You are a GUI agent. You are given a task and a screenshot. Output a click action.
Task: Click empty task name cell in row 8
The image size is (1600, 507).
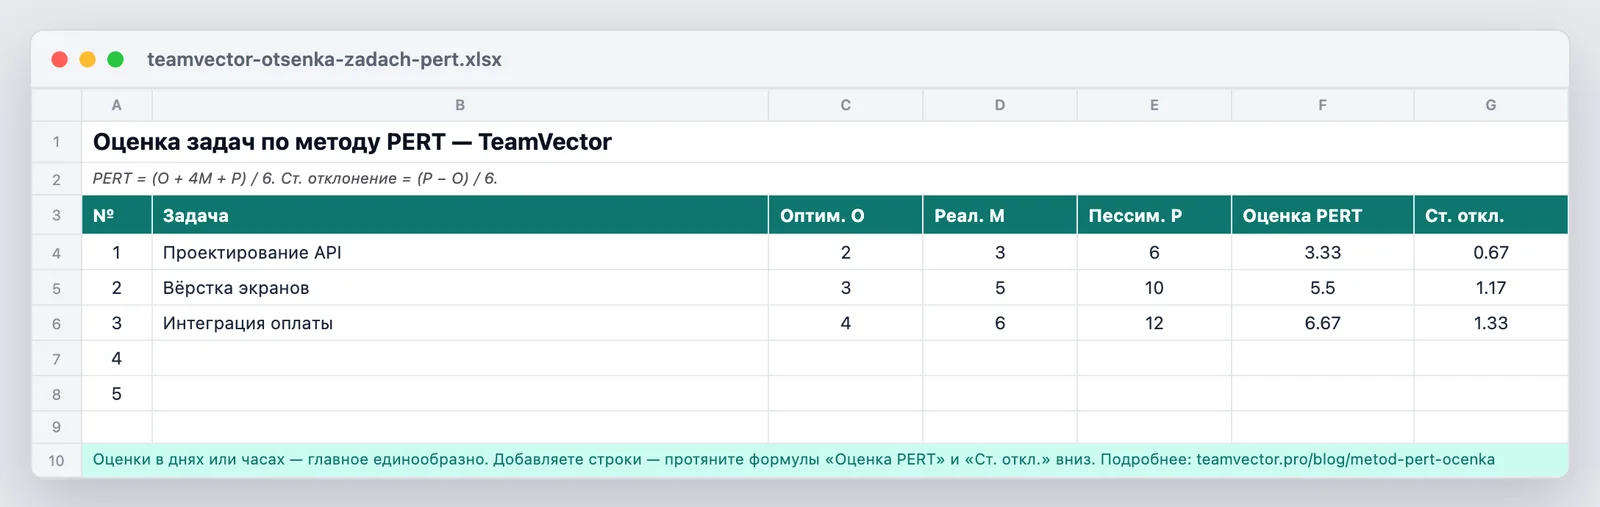tap(460, 394)
